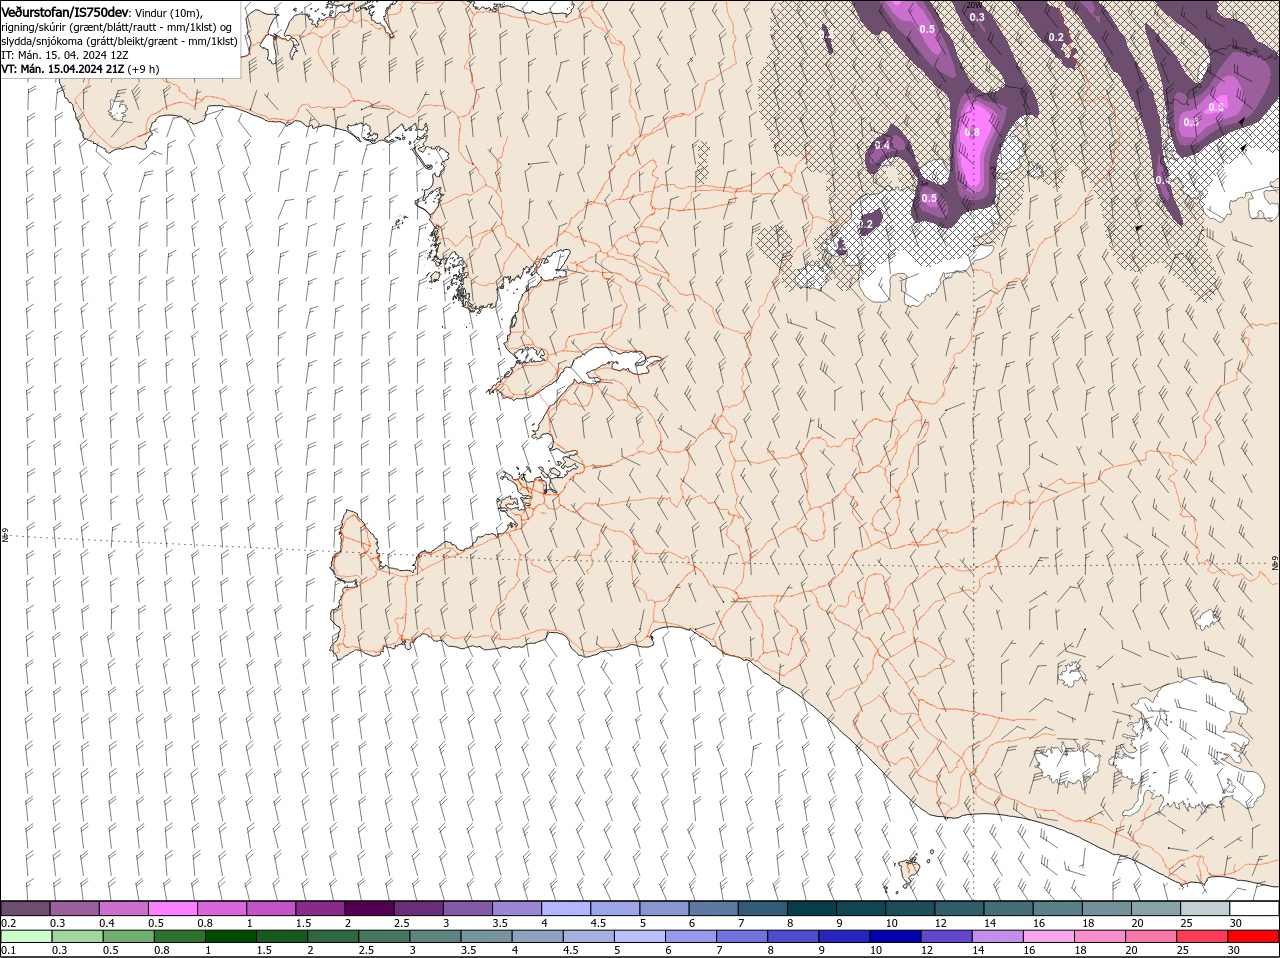Pick the deep blue 10 rain scale swatch
Viewport: 1280px width, 958px height.
896,937
